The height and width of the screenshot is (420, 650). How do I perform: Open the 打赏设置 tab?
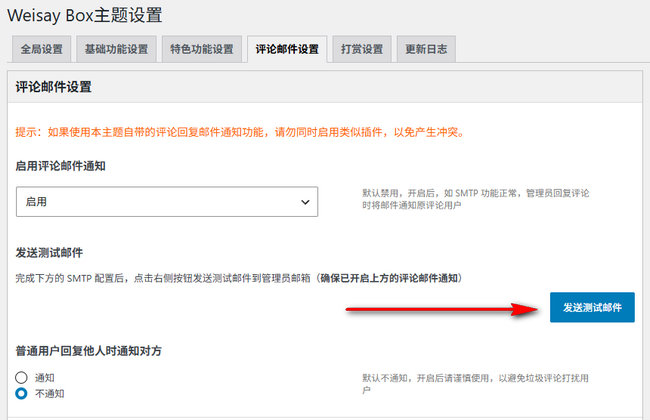pyautogui.click(x=361, y=49)
